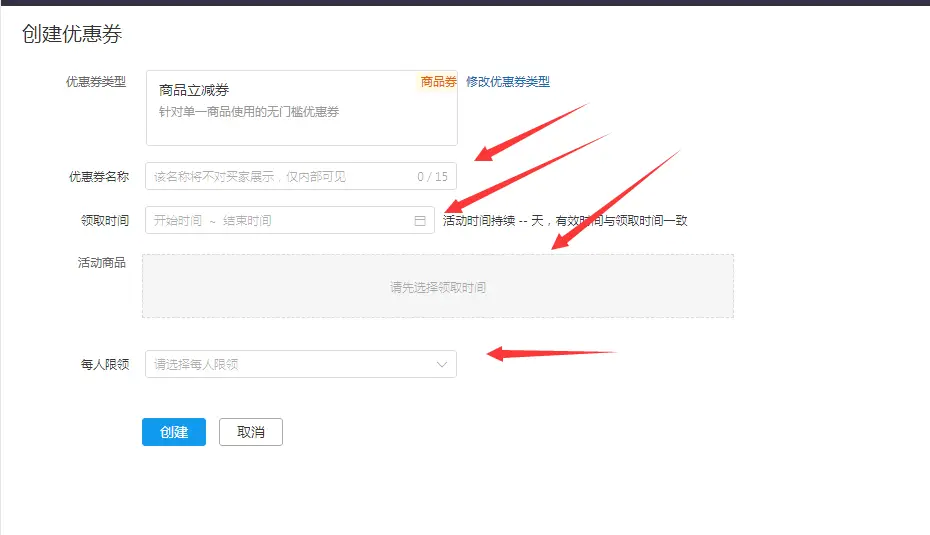This screenshot has width=930, height=535.
Task: Expand the 每人限领 dropdown
Action: coord(301,364)
